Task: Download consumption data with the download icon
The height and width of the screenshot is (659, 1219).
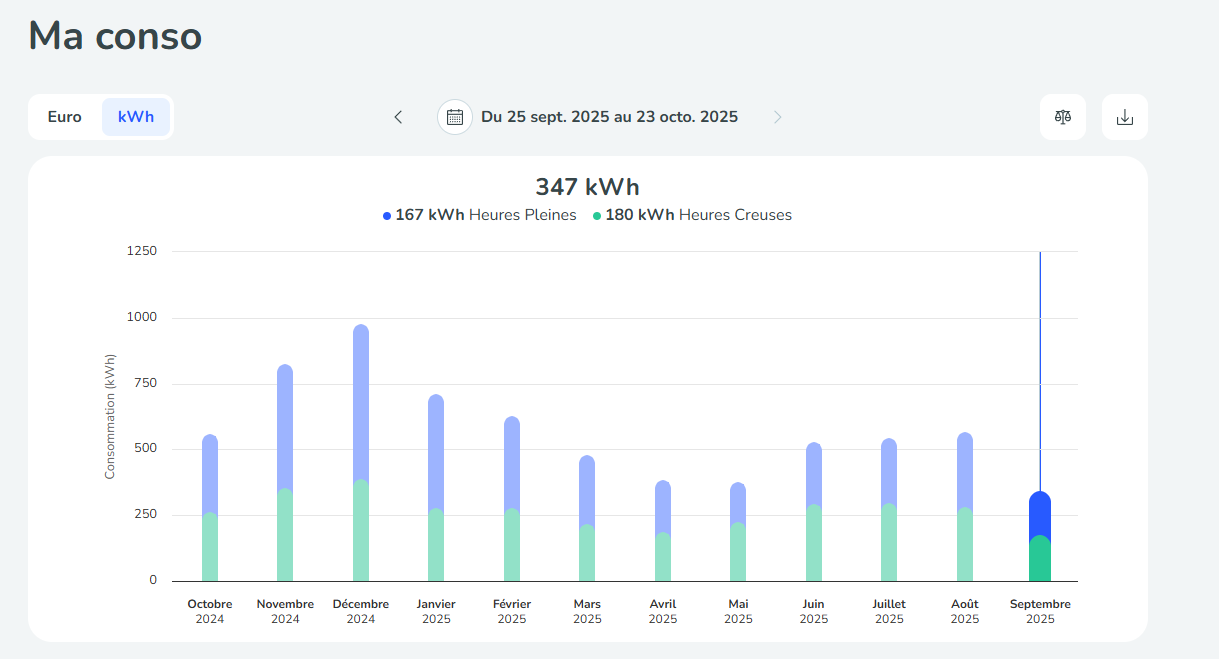Action: (x=1124, y=117)
